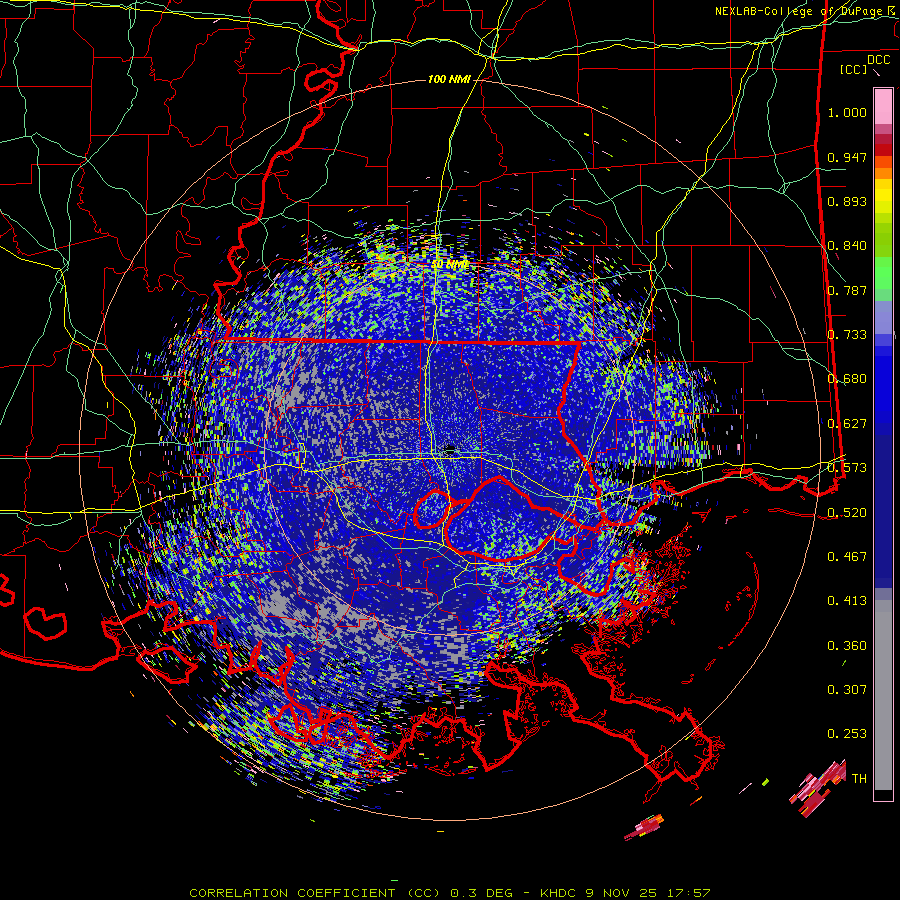
Task: Click the [CC] legend title
Action: (x=853, y=69)
